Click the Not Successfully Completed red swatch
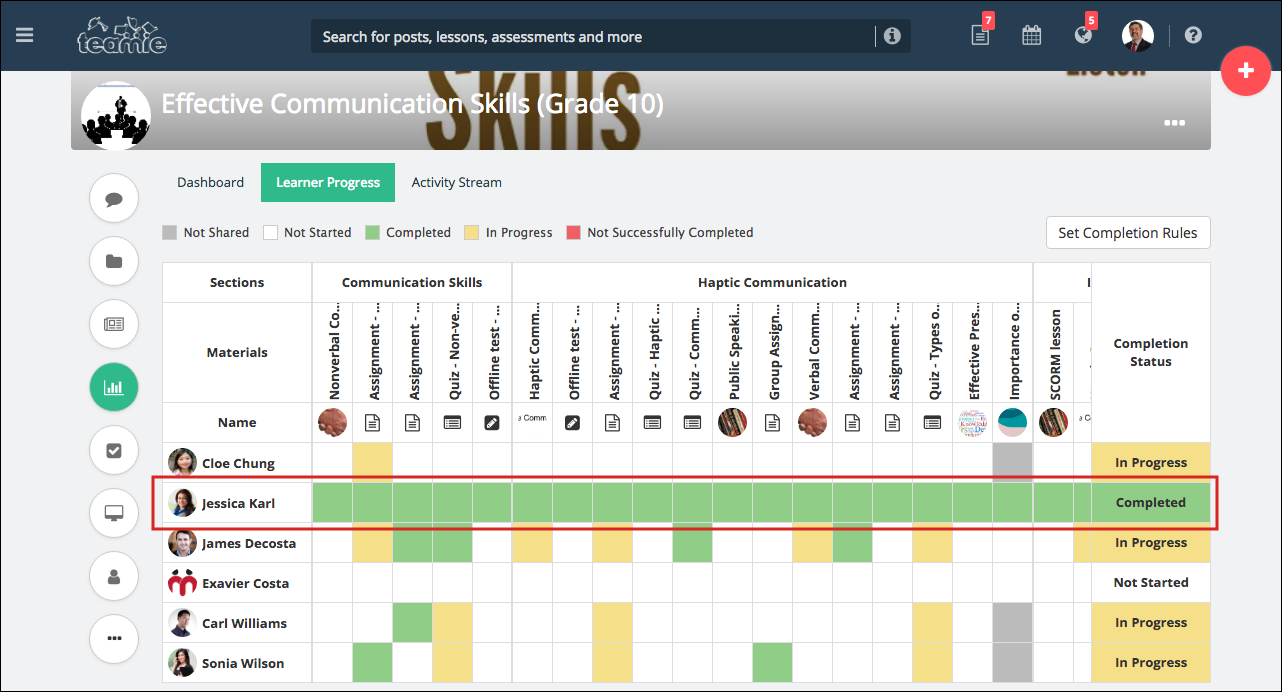This screenshot has height=692, width=1282. pyautogui.click(x=574, y=232)
